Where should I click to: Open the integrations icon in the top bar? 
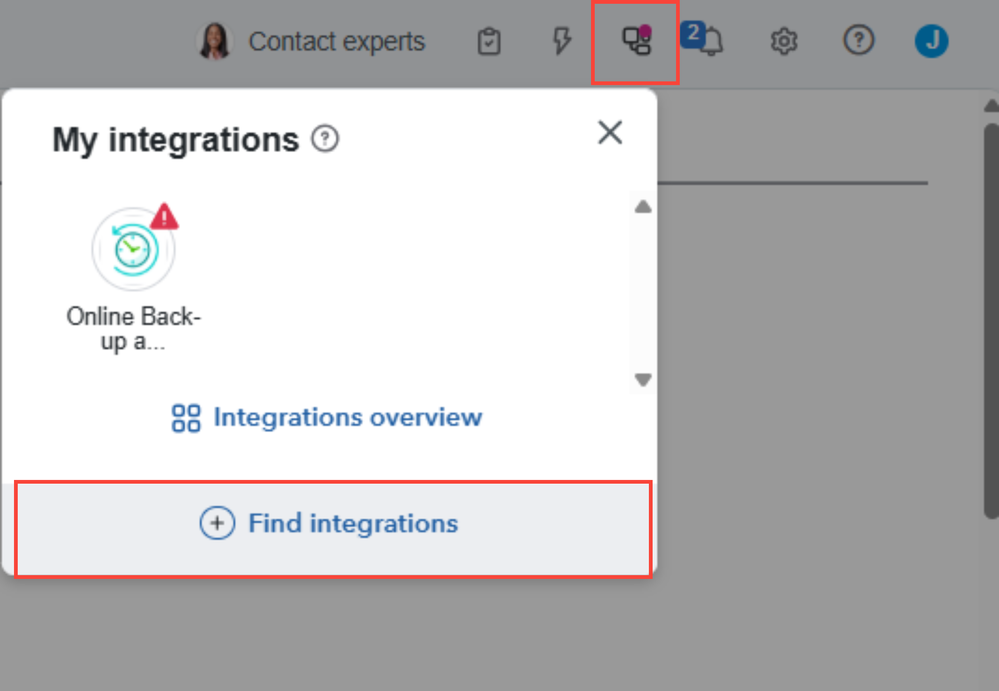coord(634,41)
